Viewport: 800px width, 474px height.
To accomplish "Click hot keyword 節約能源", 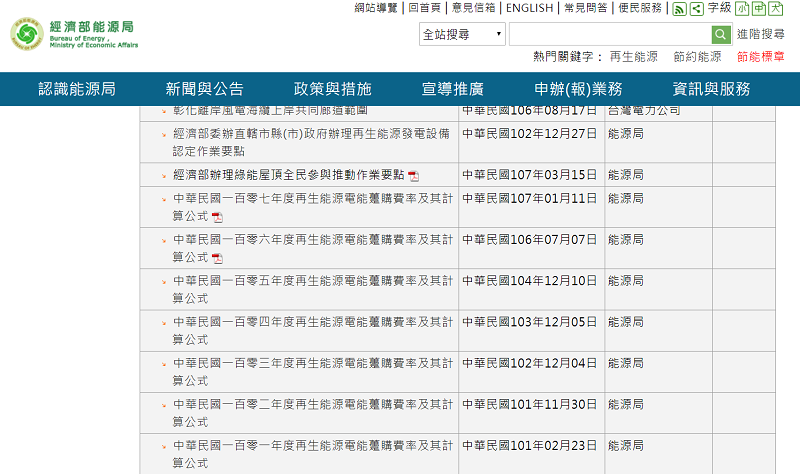I will pyautogui.click(x=697, y=57).
